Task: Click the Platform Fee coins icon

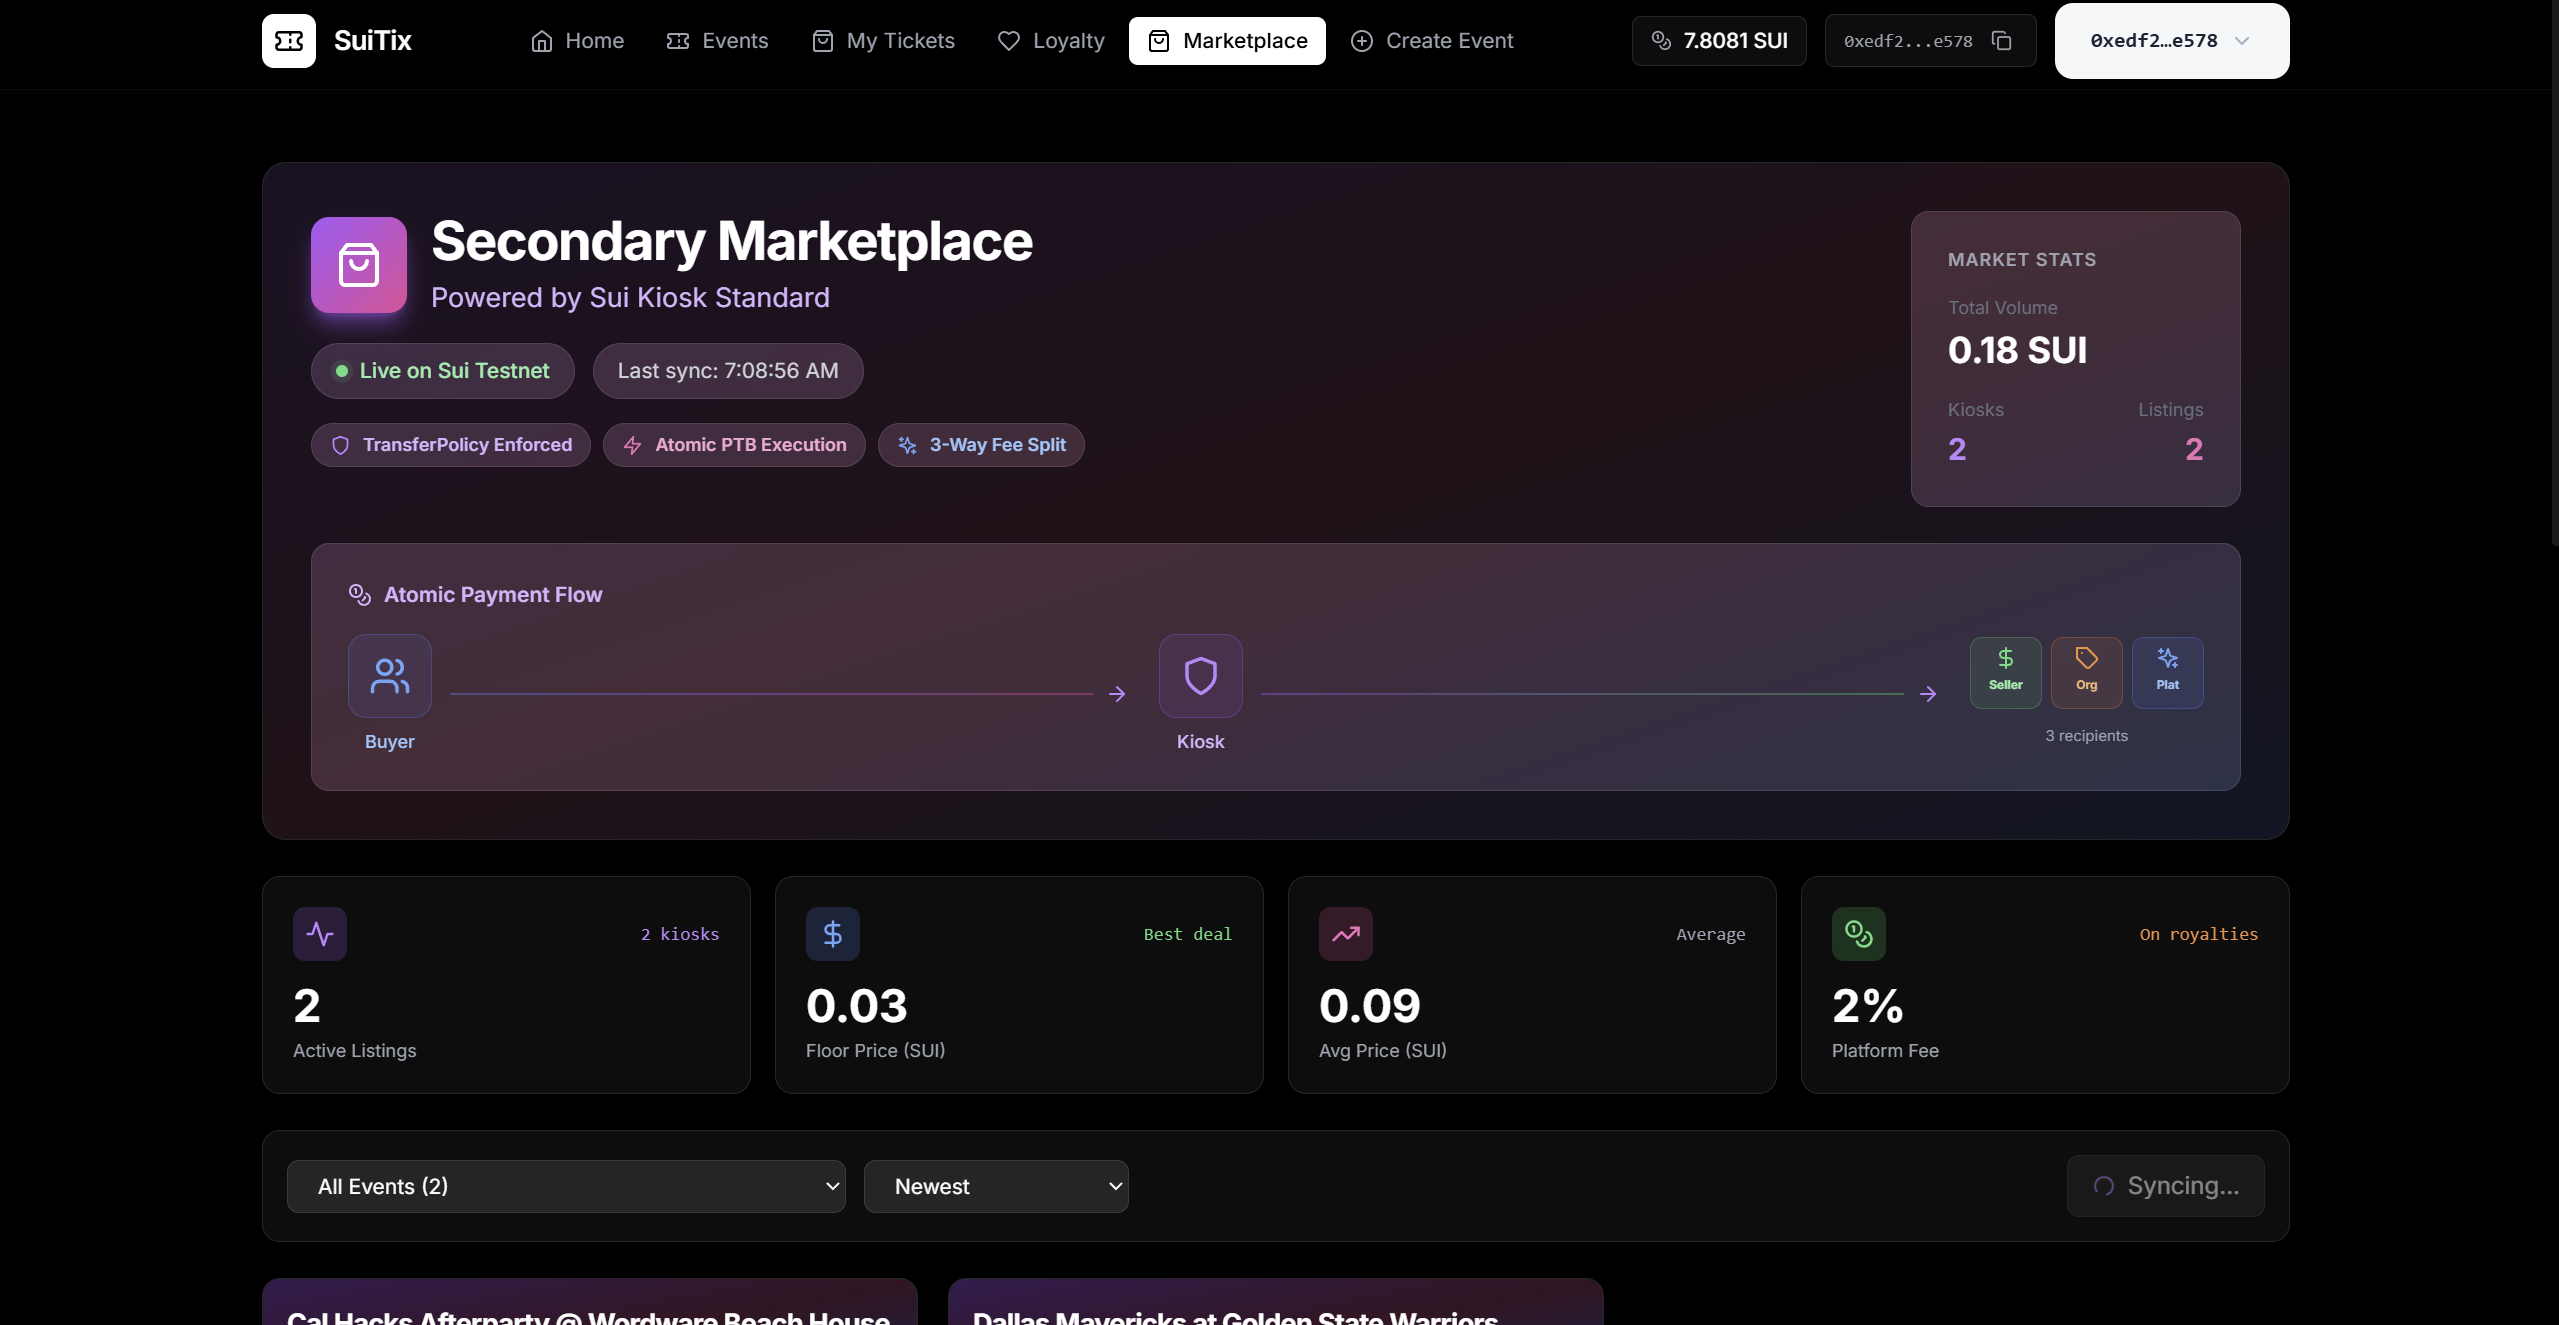Action: pos(1858,934)
